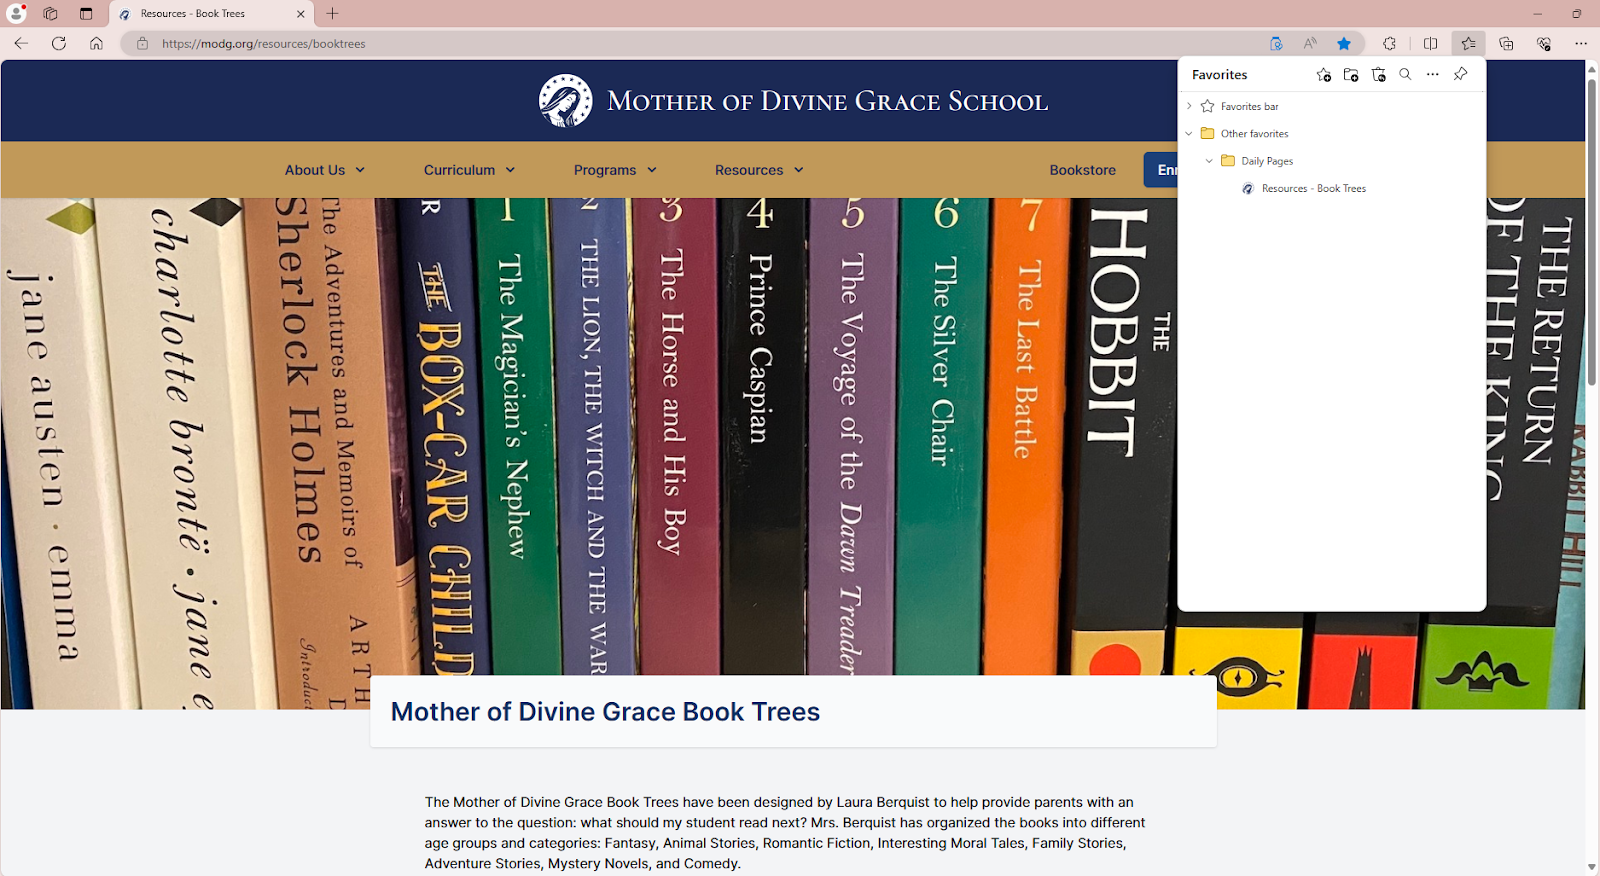
Task: Start Read Aloud for this page
Action: (1310, 44)
